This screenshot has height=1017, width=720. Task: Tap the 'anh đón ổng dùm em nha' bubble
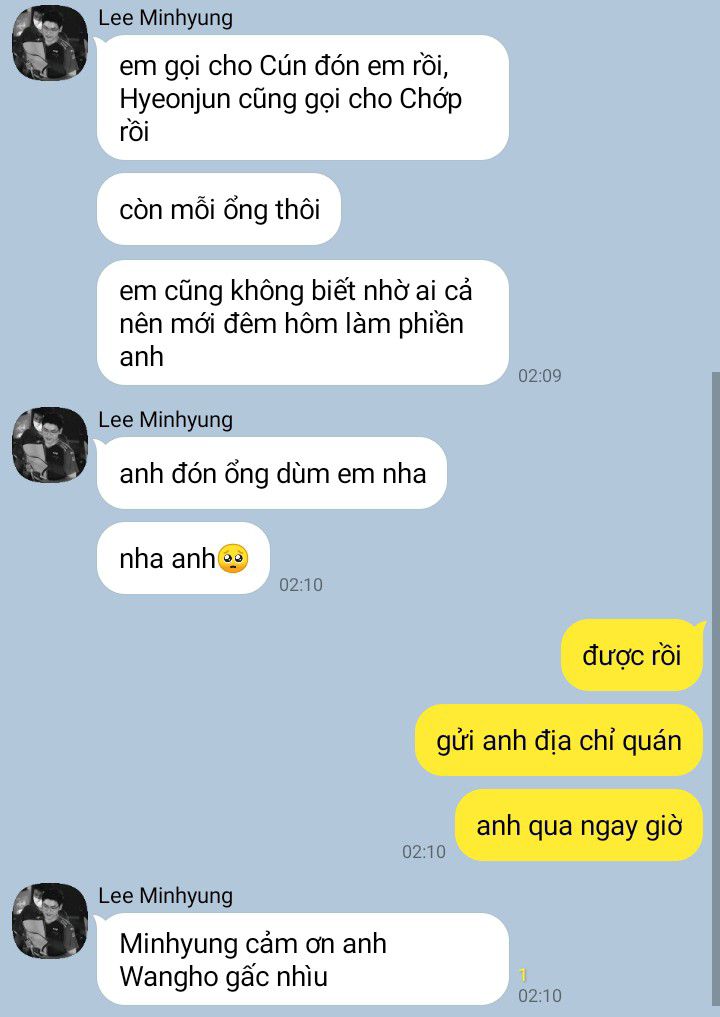click(272, 473)
